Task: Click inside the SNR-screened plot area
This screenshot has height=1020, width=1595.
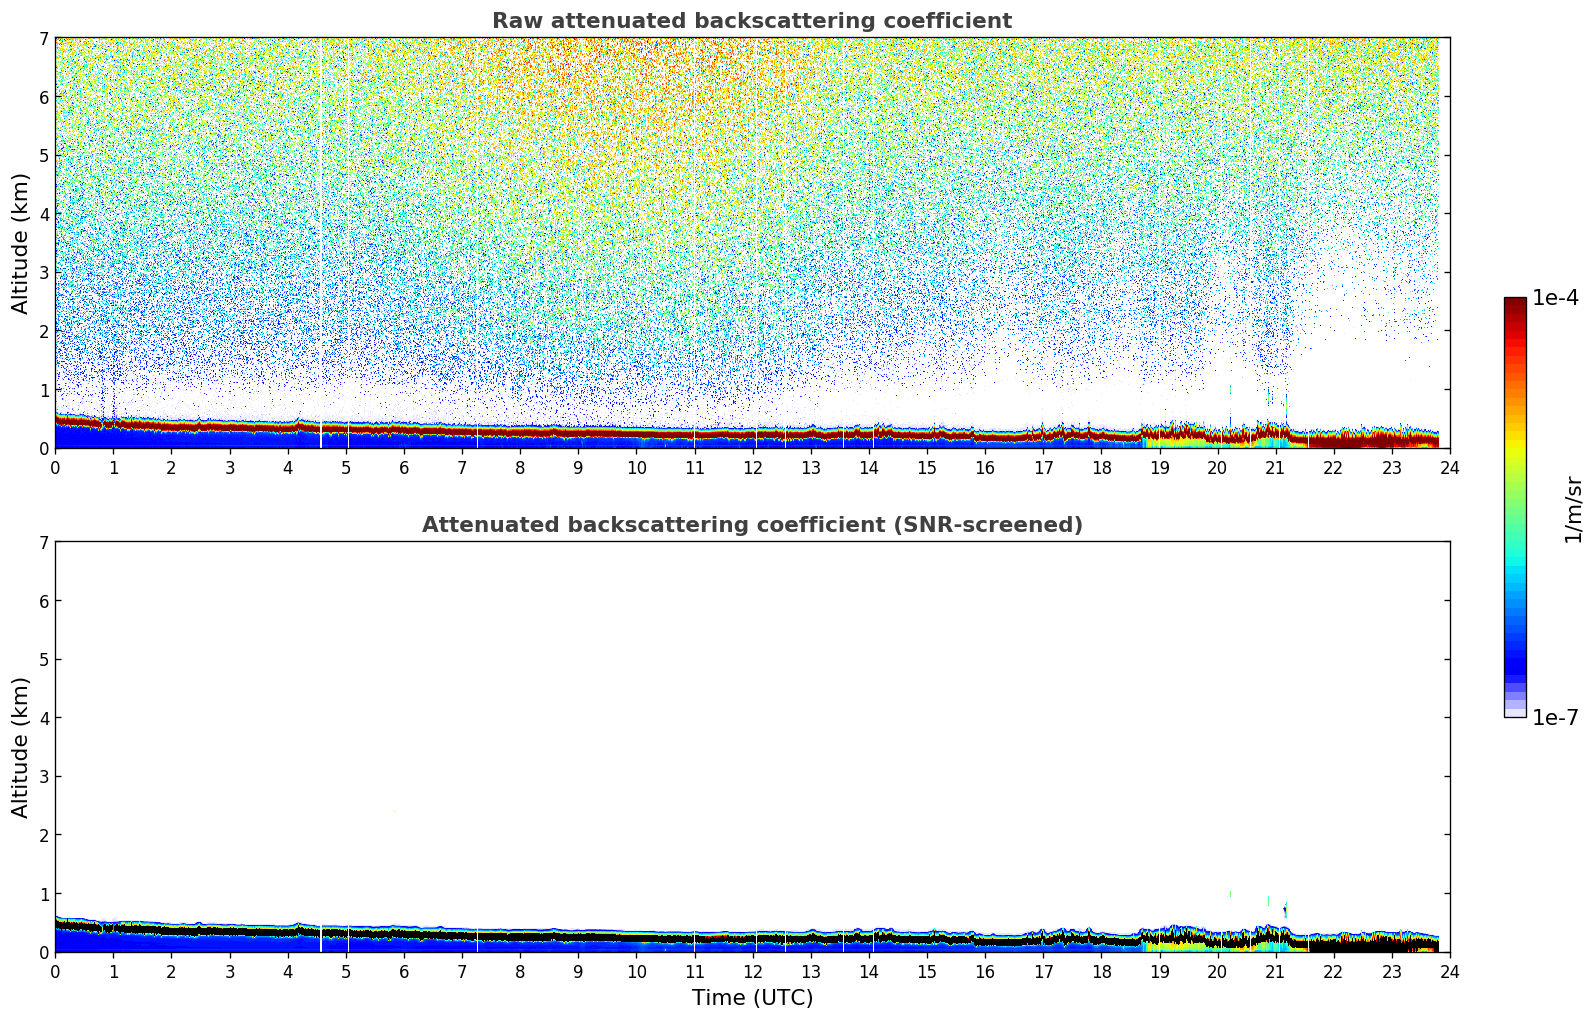Action: [752, 747]
